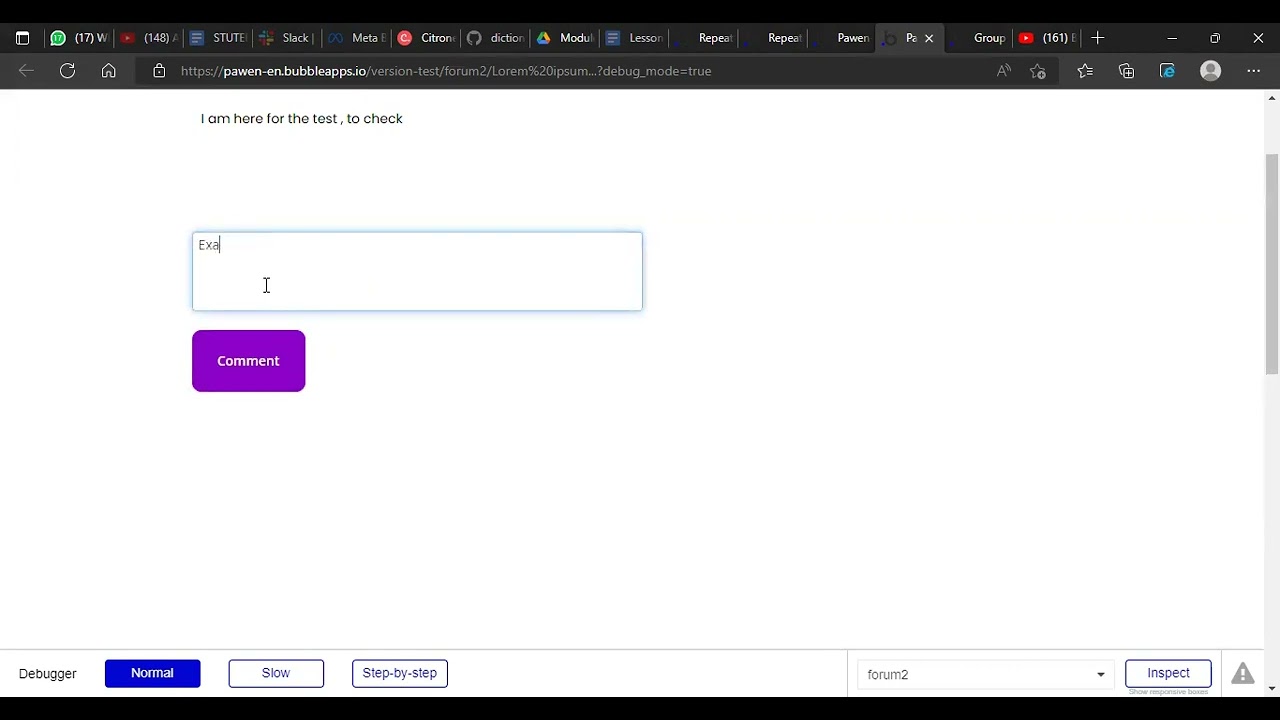1280x720 pixels.
Task: Open the YouTube (161) tab
Action: click(x=1046, y=38)
